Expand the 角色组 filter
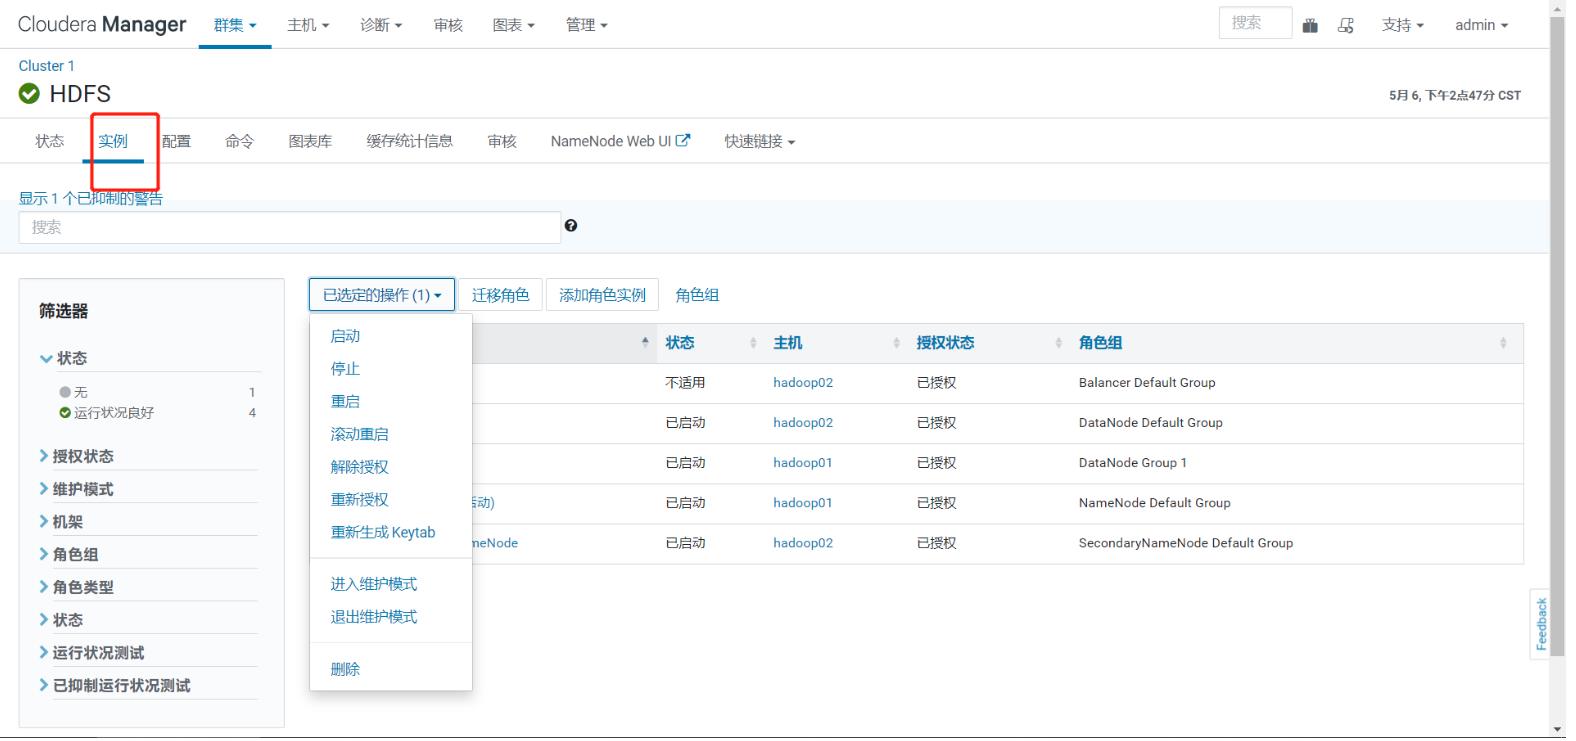Image resolution: width=1576 pixels, height=741 pixels. point(69,555)
